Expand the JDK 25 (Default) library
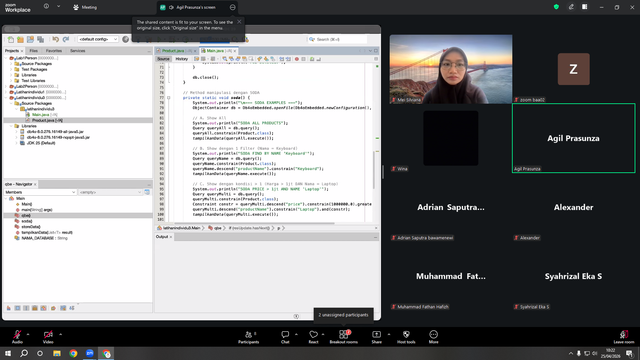The width and height of the screenshot is (640, 360). tap(17, 143)
